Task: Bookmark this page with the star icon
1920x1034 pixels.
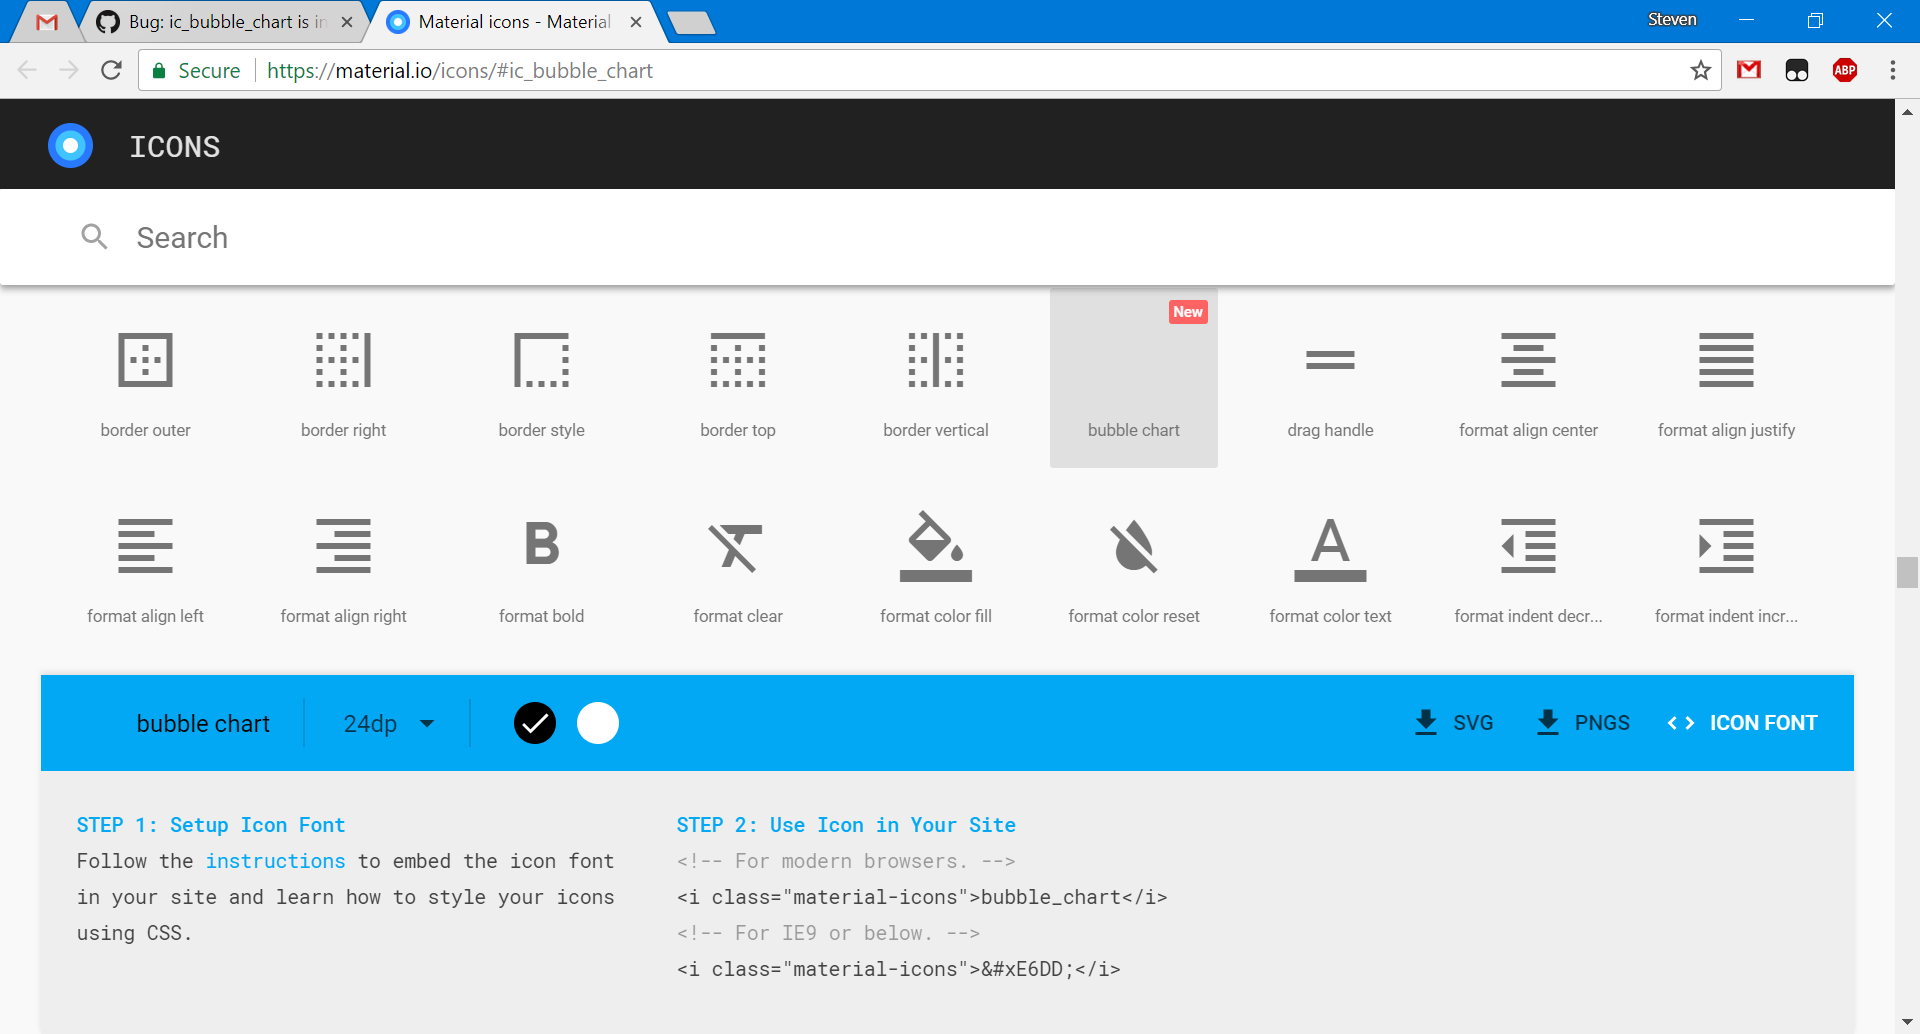Action: [1701, 70]
